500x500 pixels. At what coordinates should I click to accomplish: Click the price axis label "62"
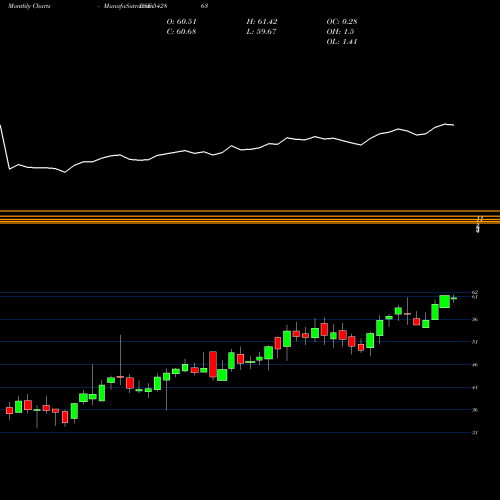[x=475, y=292]
